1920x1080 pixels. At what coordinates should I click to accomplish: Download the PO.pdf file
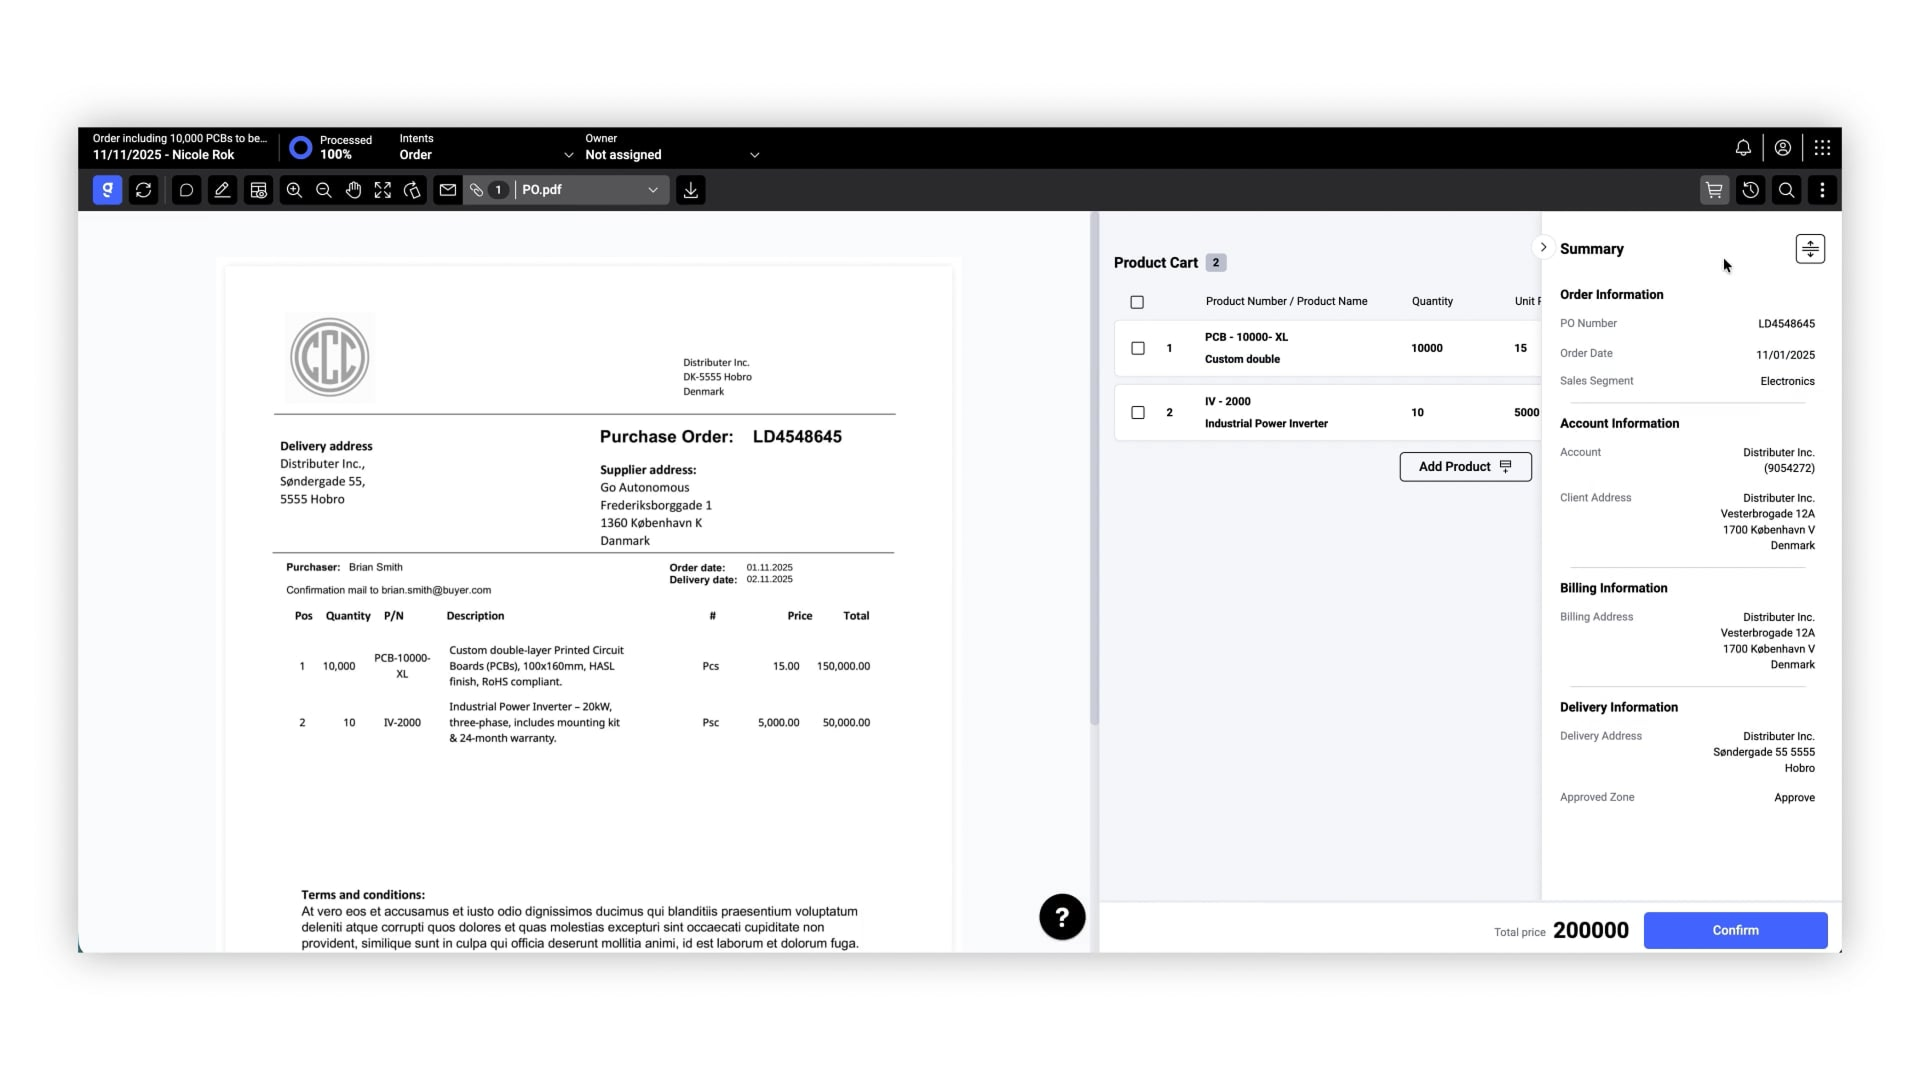tap(691, 190)
